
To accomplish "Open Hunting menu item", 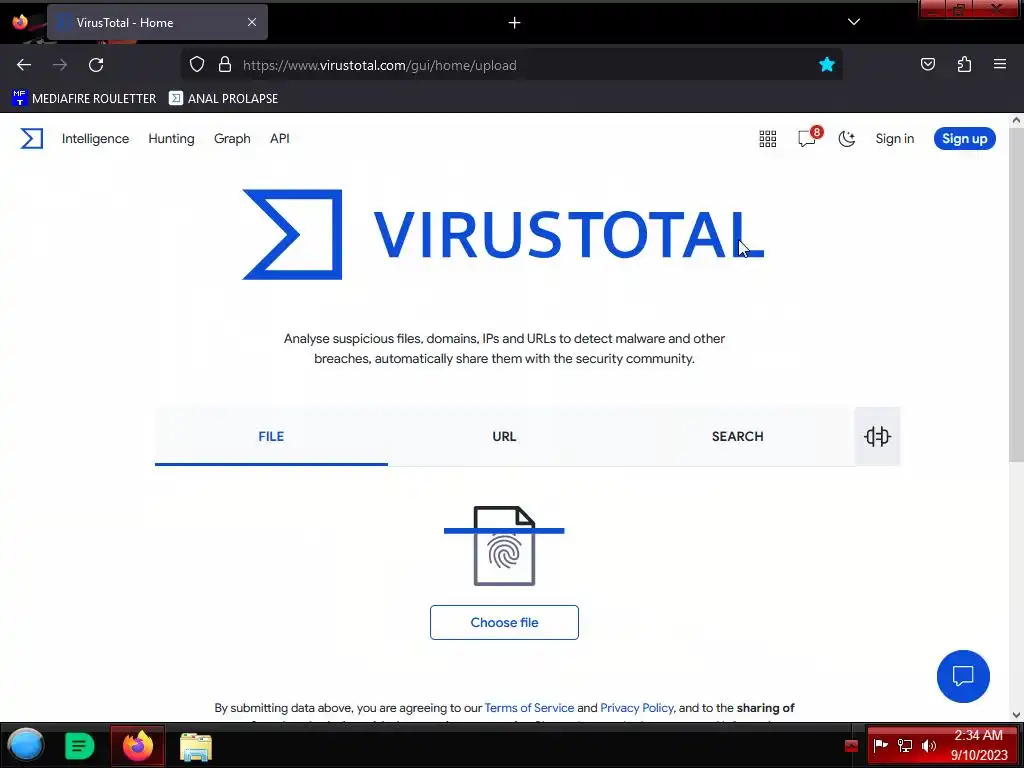I will (171, 138).
